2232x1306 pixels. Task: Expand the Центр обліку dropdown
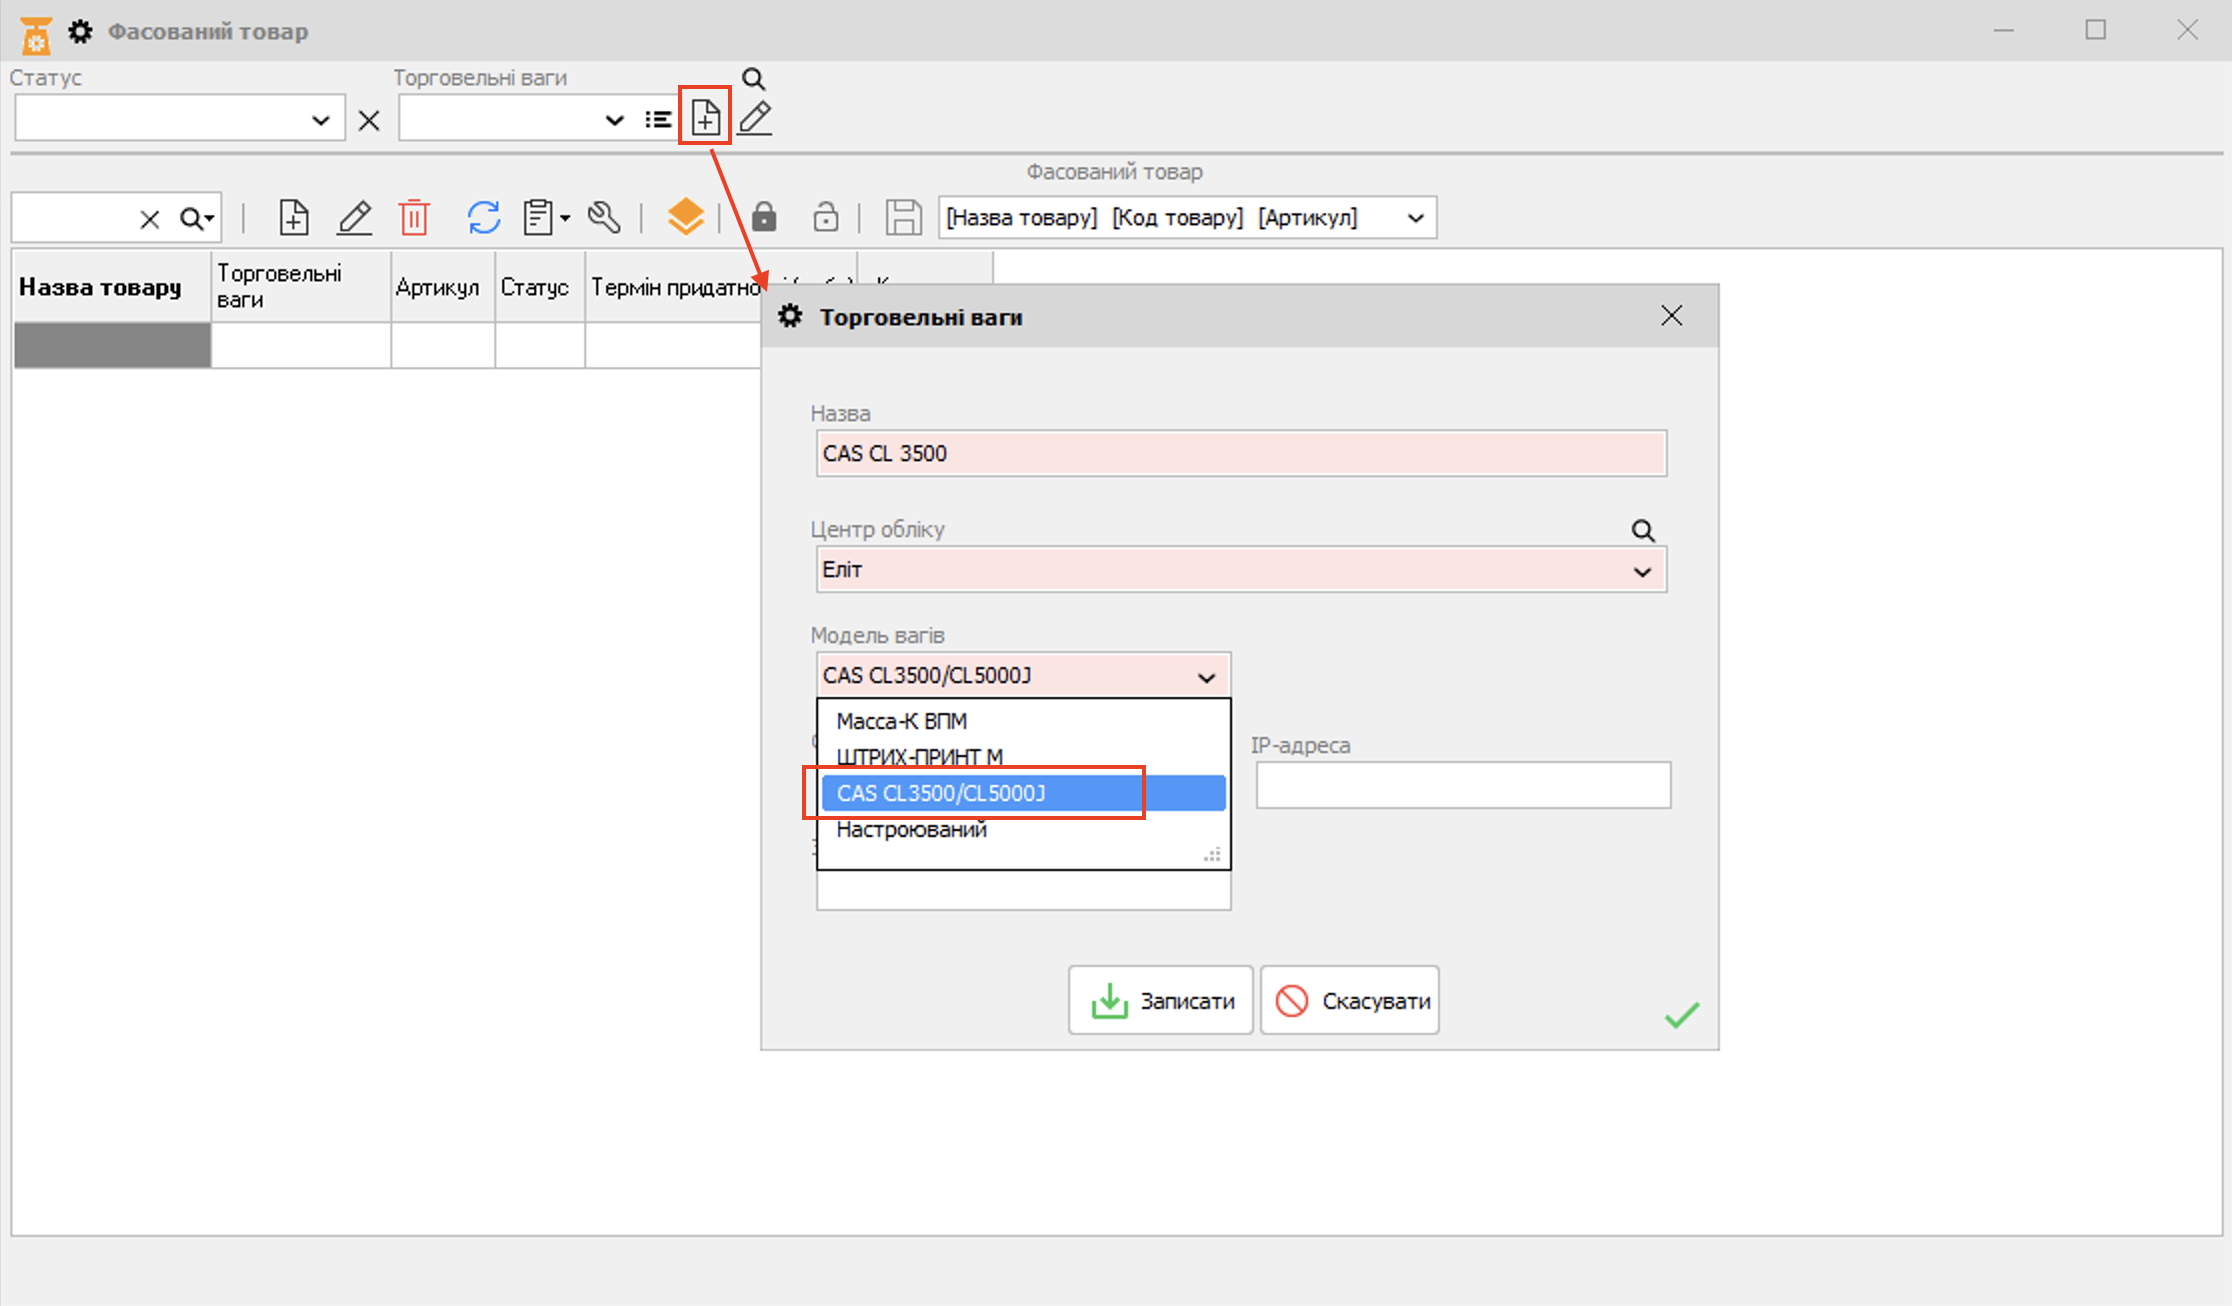(x=1641, y=571)
